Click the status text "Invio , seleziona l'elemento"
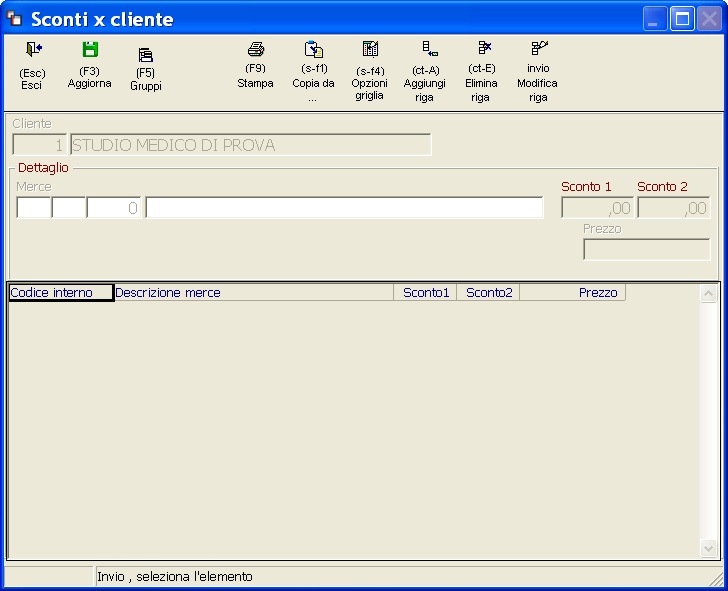The width and height of the screenshot is (728, 591). (175, 577)
